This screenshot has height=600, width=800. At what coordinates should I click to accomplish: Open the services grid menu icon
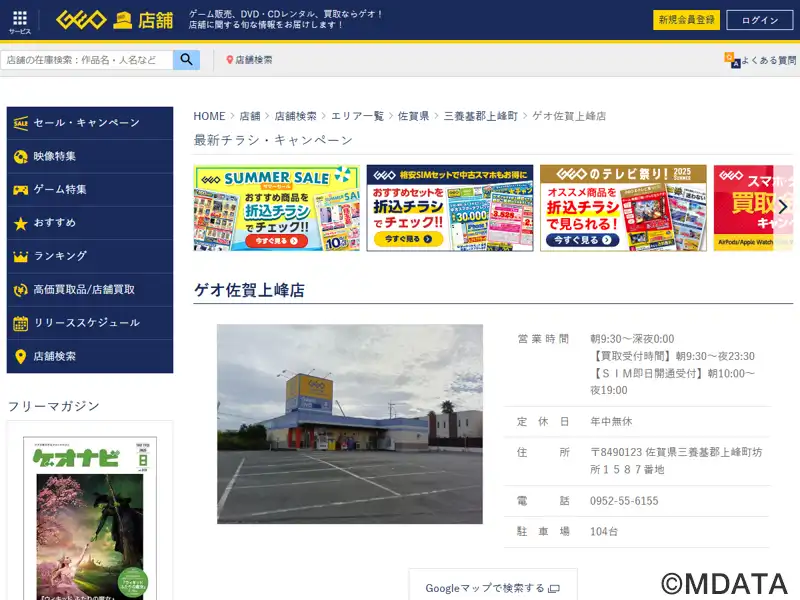tap(20, 18)
